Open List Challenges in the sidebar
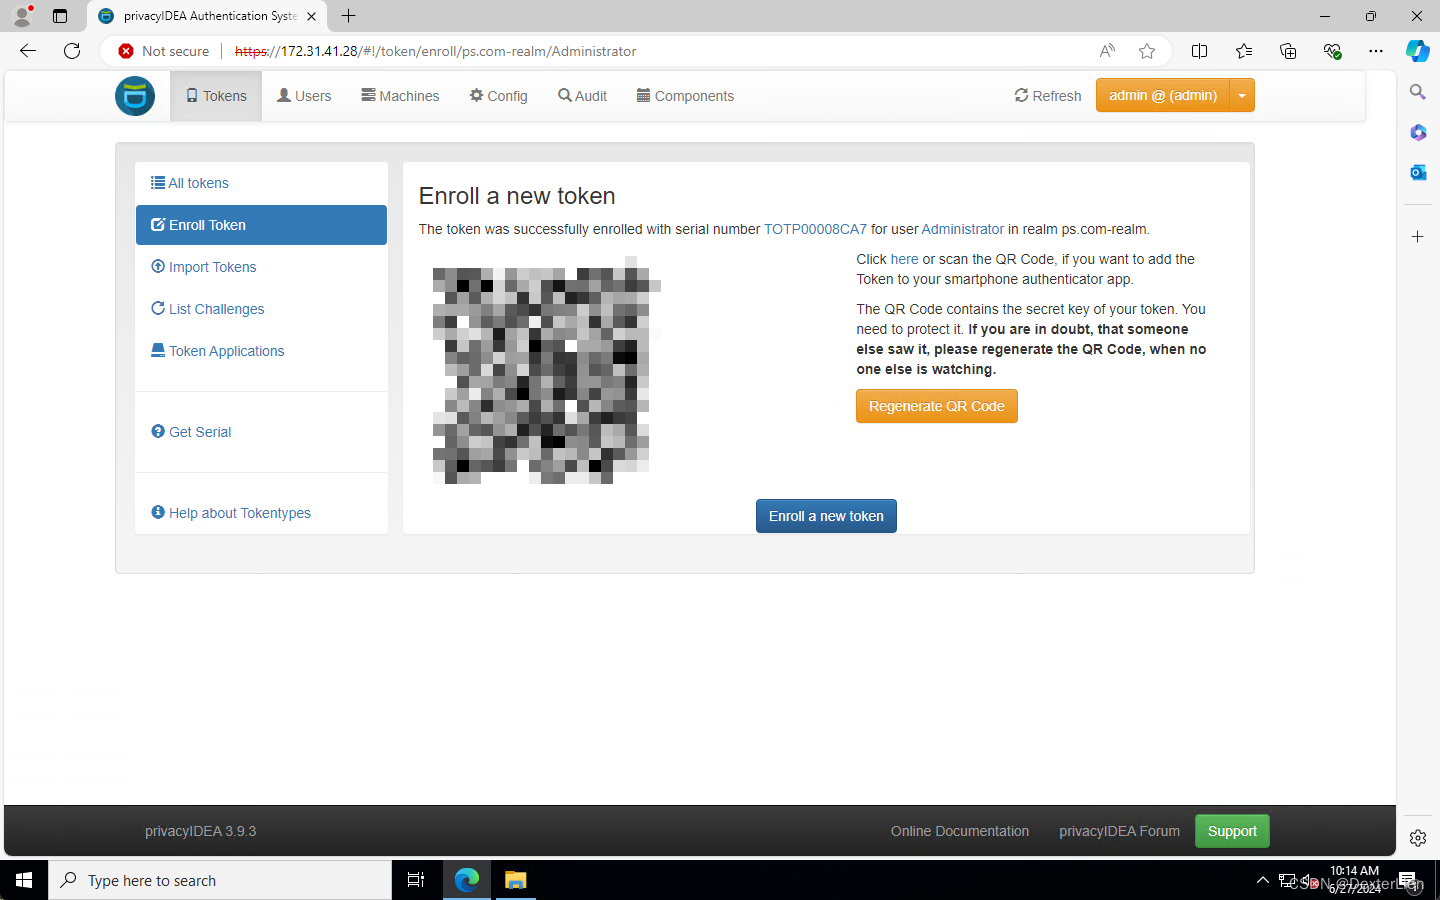Screen dimensions: 1440x900 (261, 309)
